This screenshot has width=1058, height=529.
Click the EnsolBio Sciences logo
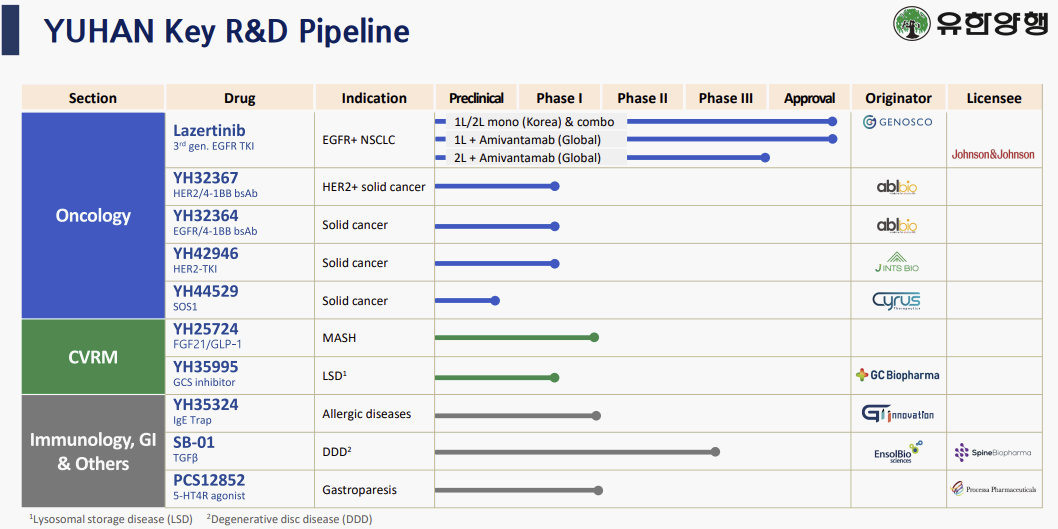tap(897, 453)
